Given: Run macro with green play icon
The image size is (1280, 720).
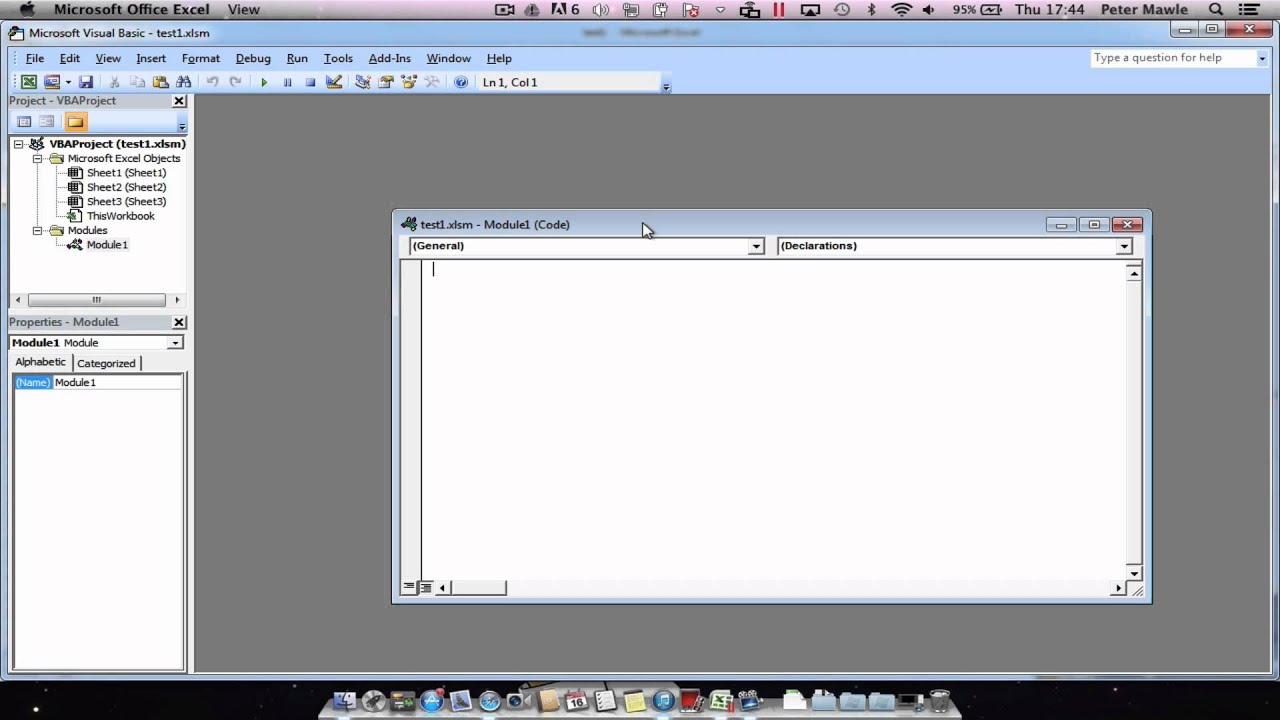Looking at the screenshot, I should pyautogui.click(x=264, y=82).
